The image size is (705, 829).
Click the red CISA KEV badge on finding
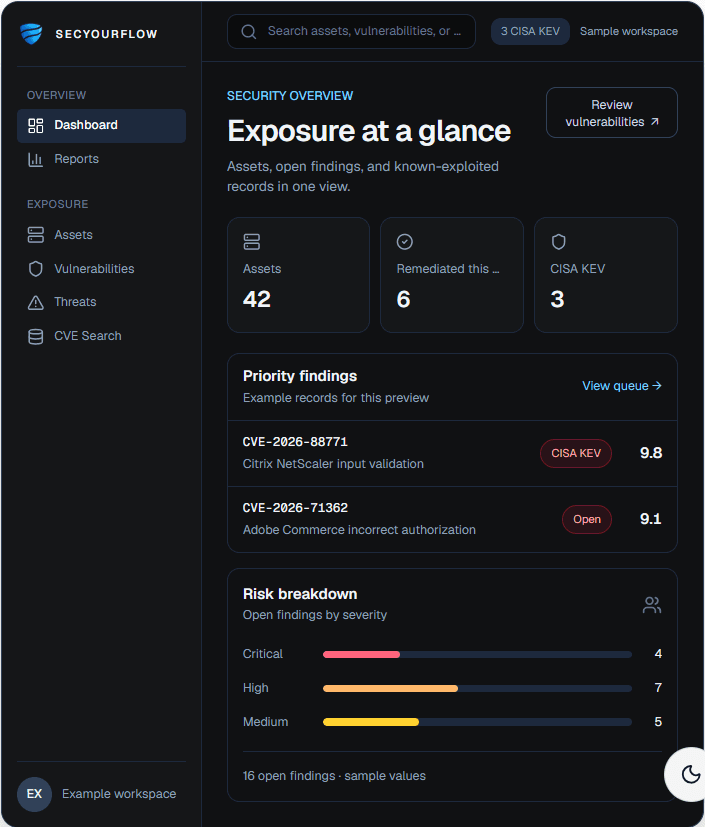click(576, 454)
